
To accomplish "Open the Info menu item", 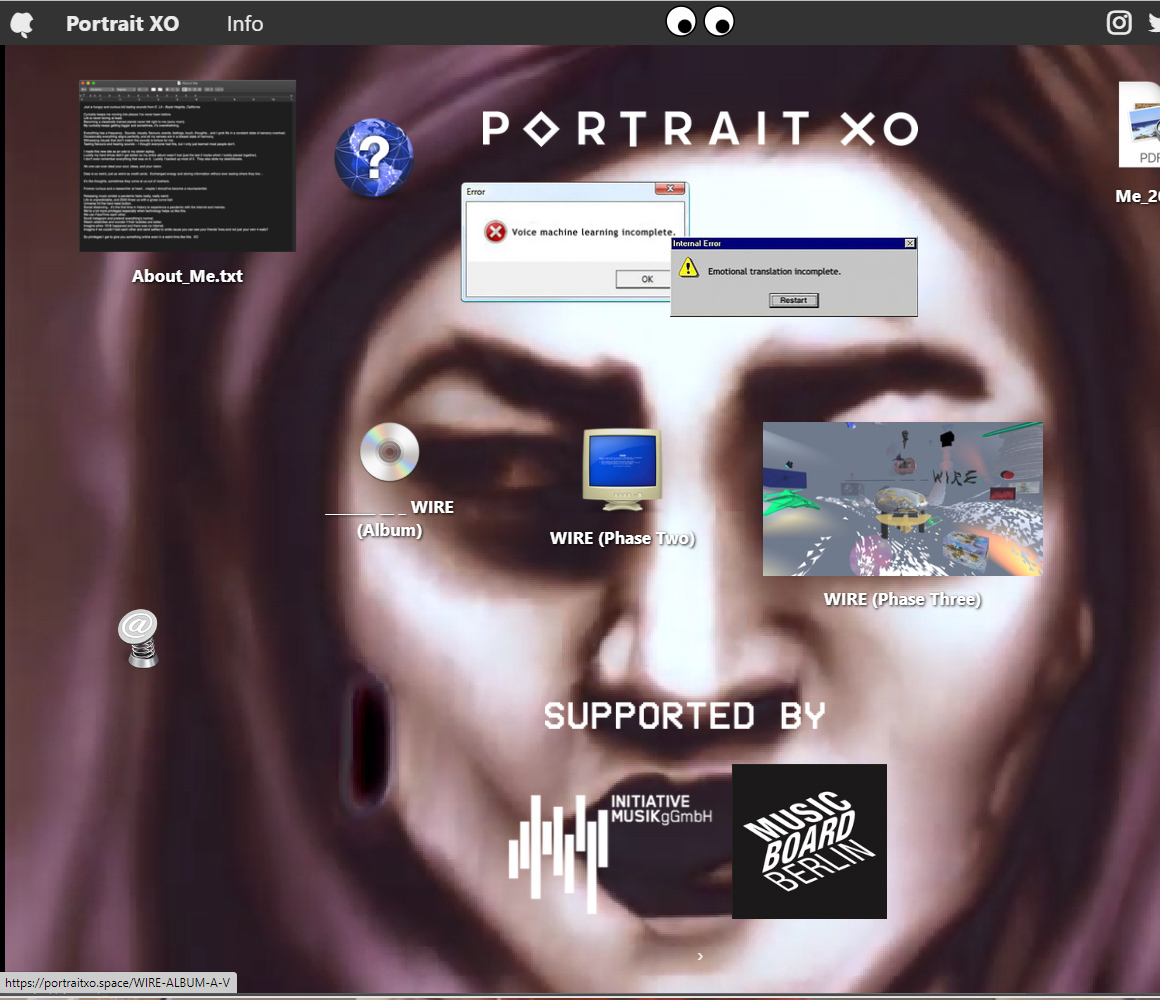I will (x=244, y=23).
